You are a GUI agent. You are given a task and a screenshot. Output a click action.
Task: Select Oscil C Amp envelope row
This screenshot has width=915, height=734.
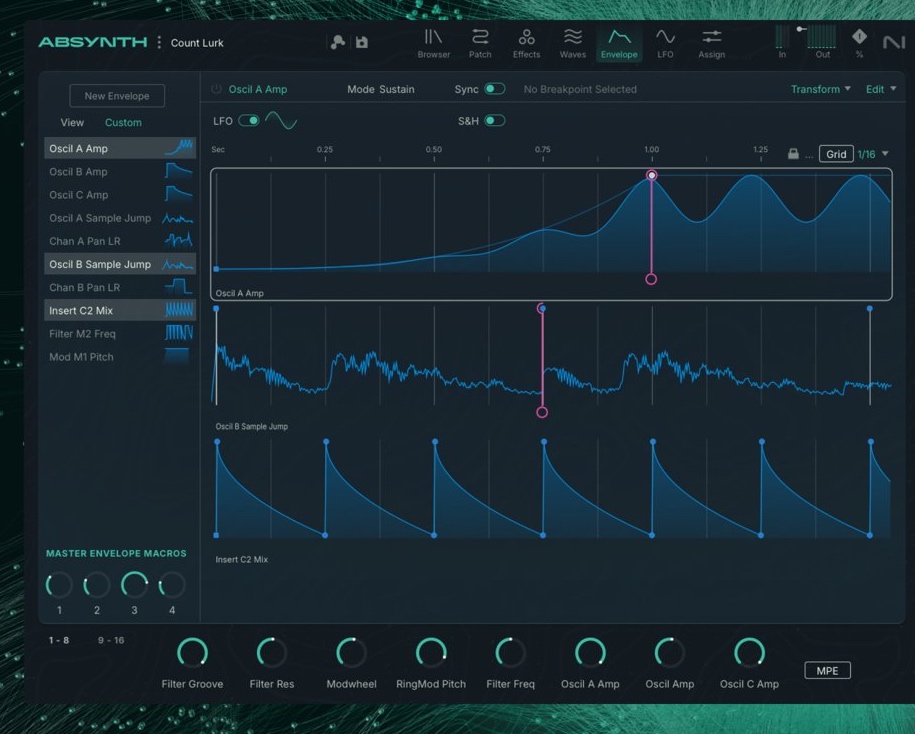click(120, 195)
